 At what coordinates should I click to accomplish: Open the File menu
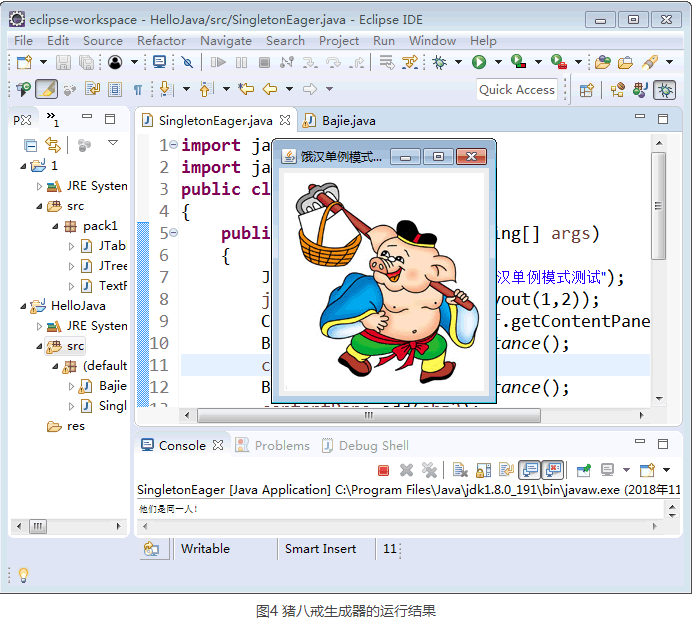pos(23,41)
